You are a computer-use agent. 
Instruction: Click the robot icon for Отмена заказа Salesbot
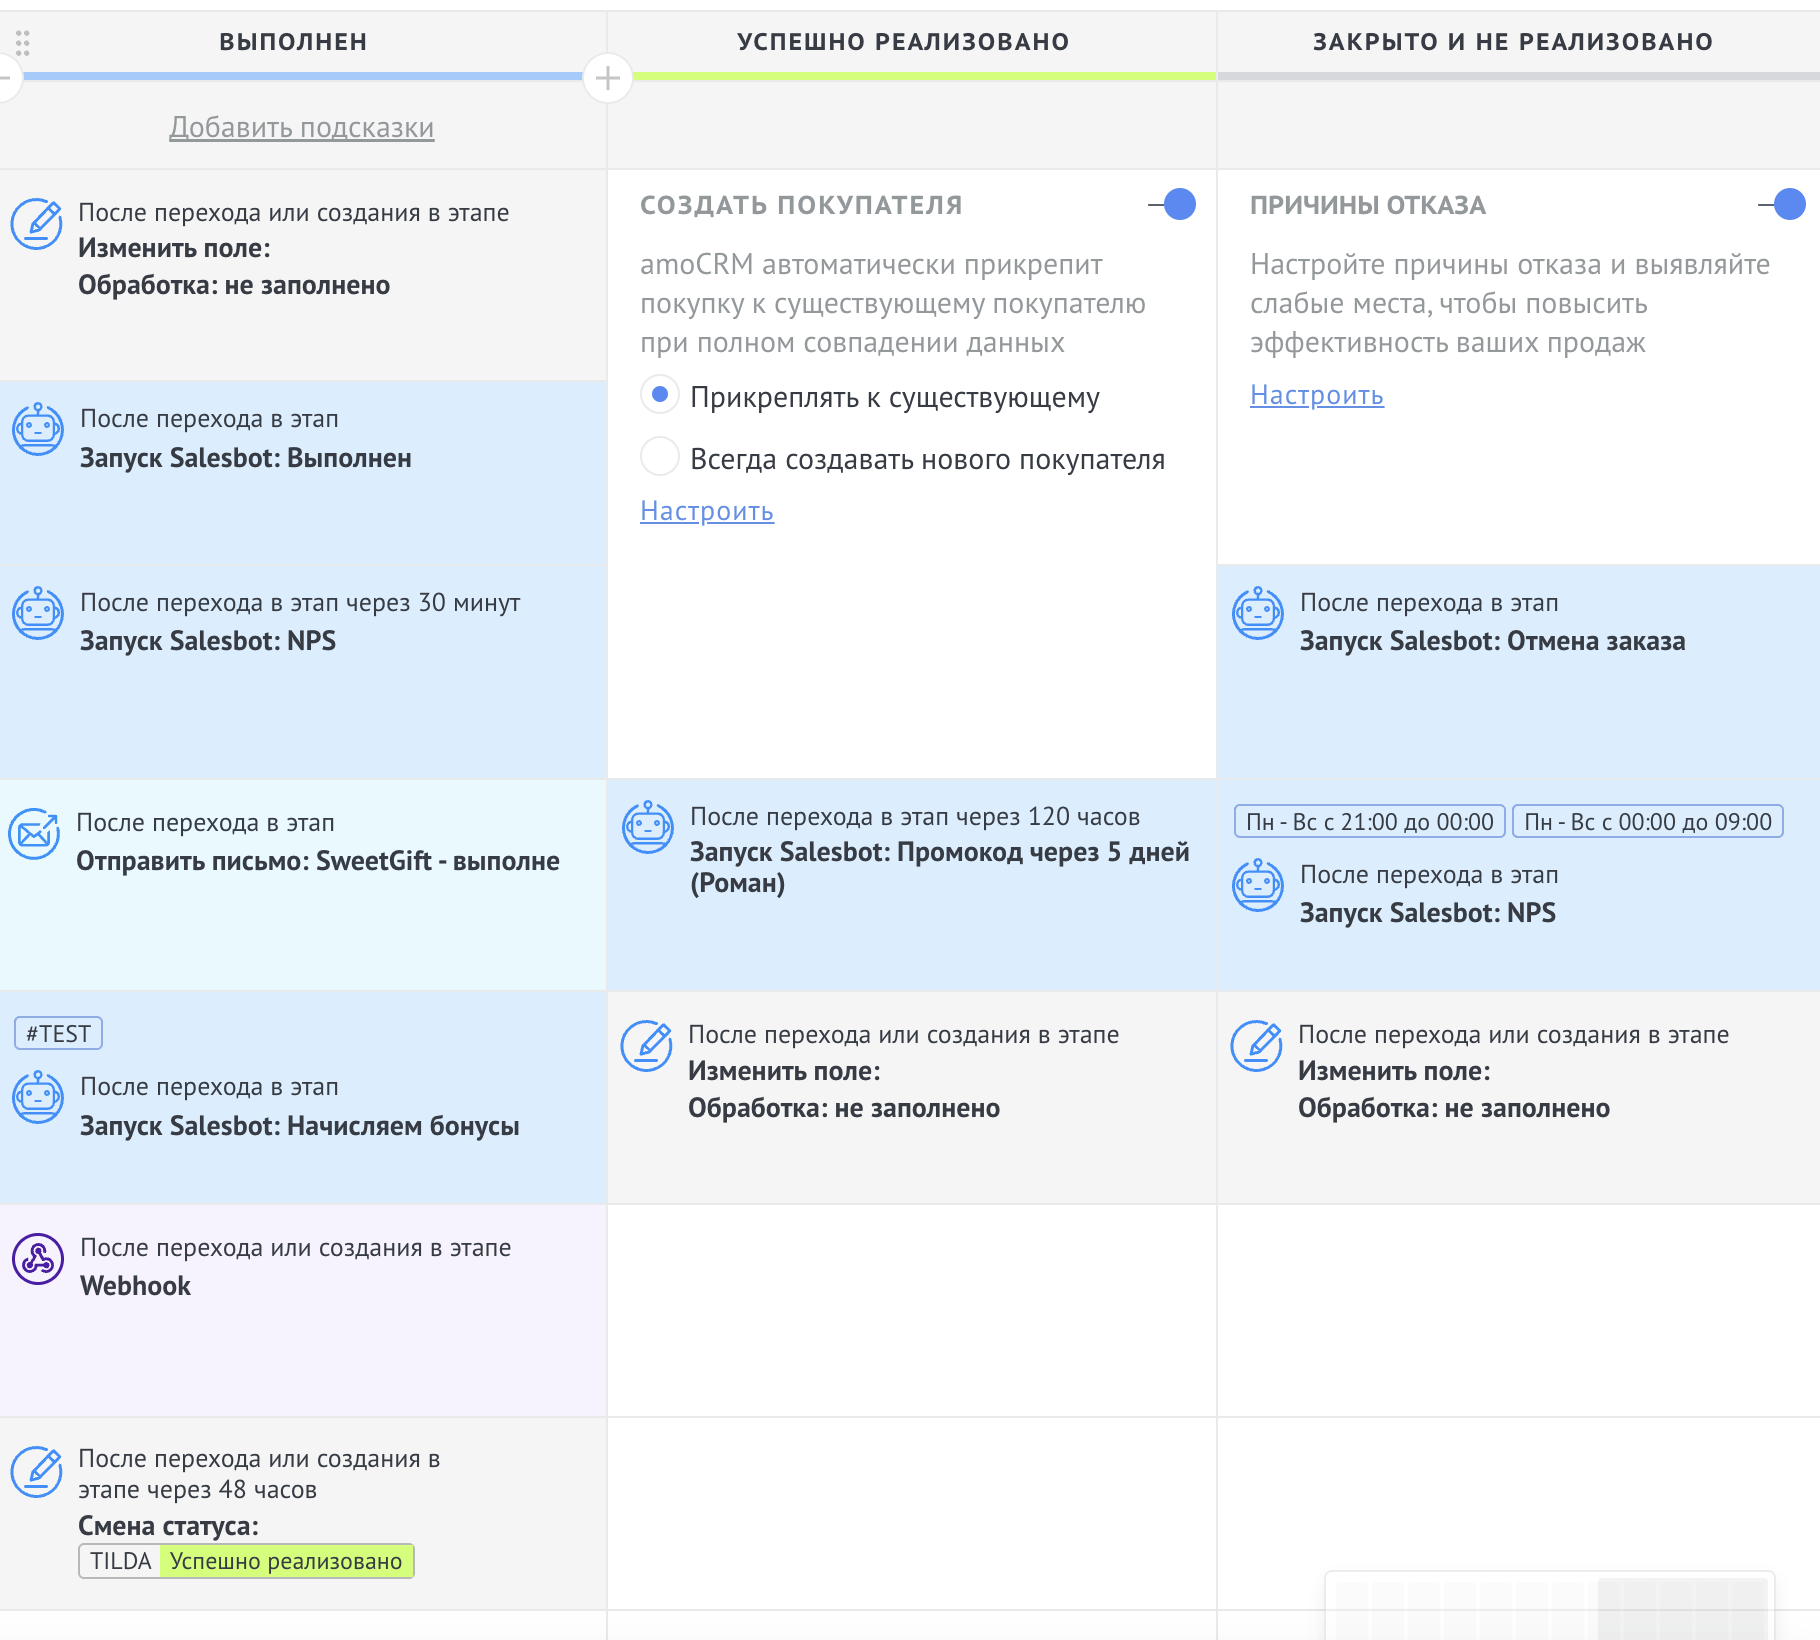tap(1257, 613)
